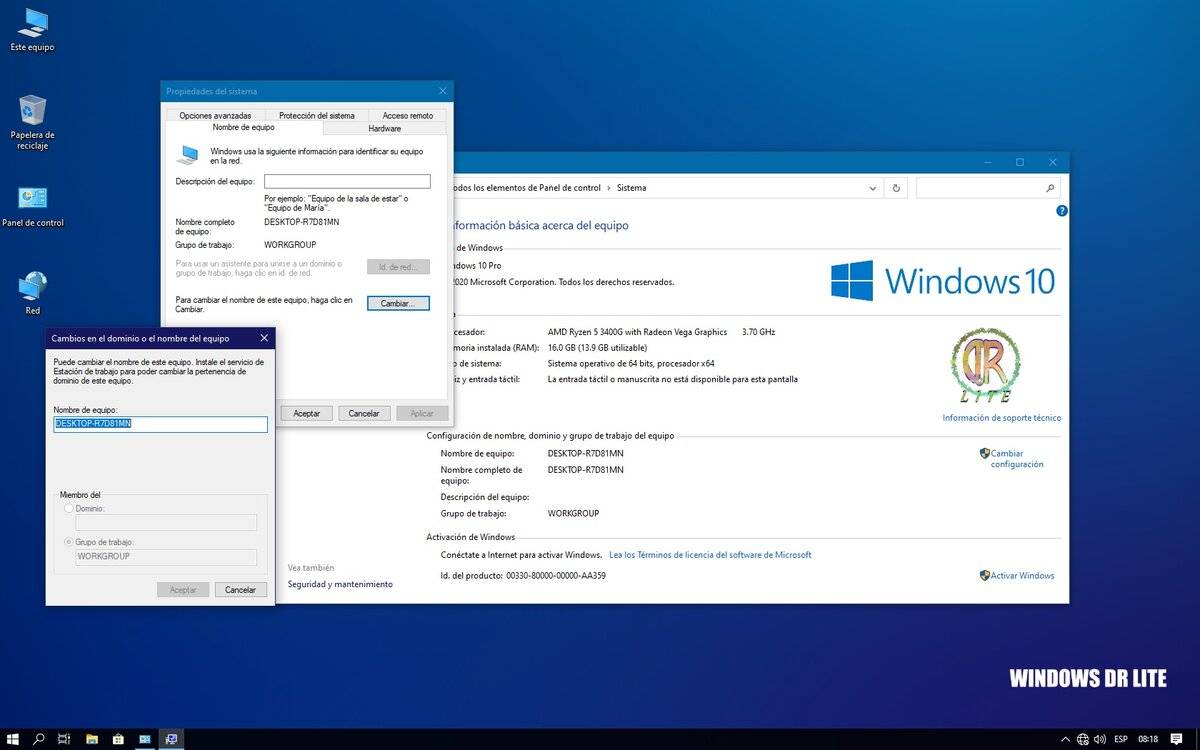Click Cancelar in the name change dialog
The height and width of the screenshot is (750, 1200).
(x=241, y=590)
